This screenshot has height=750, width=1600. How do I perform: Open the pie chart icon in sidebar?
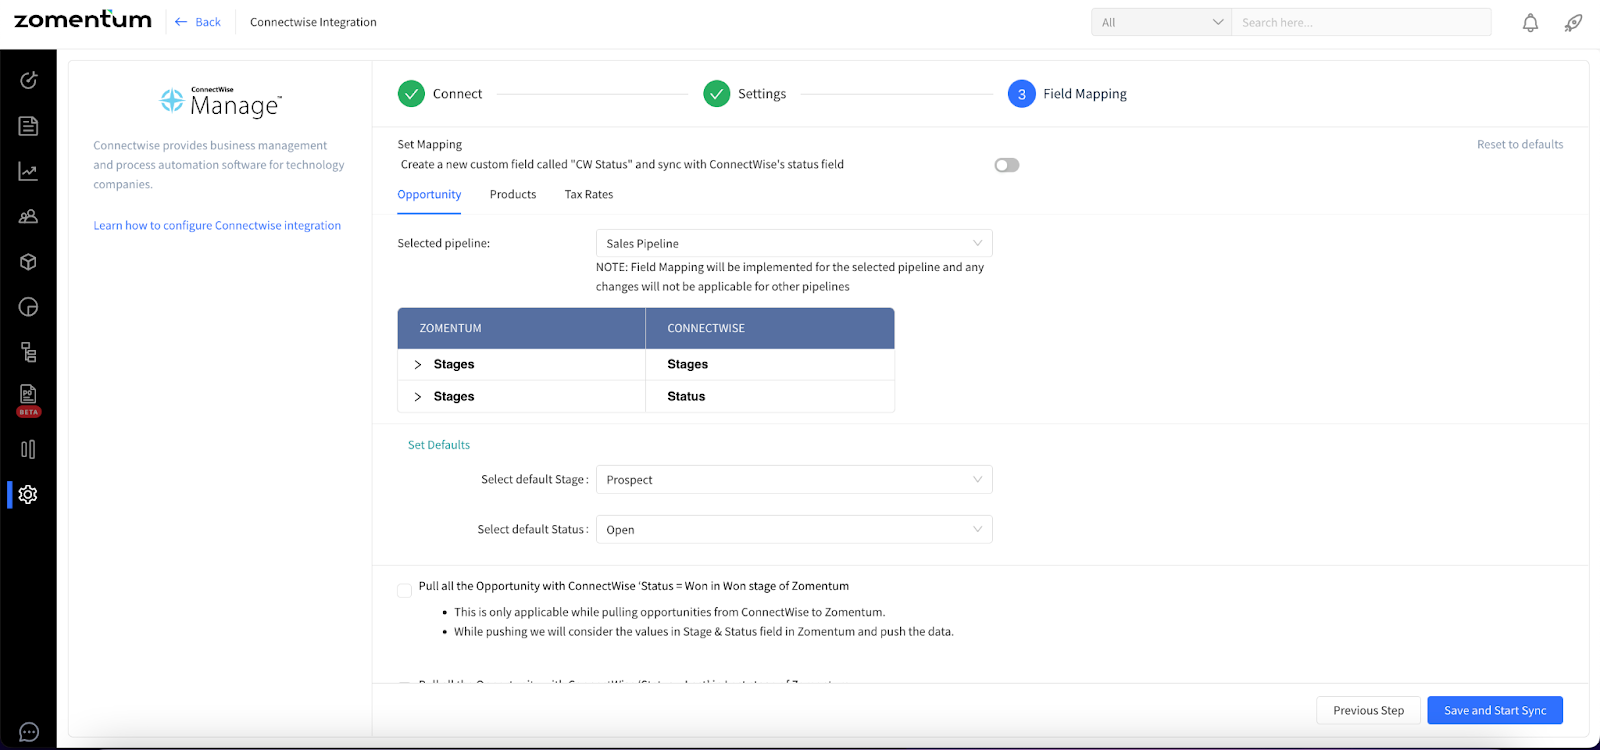pyautogui.click(x=28, y=307)
